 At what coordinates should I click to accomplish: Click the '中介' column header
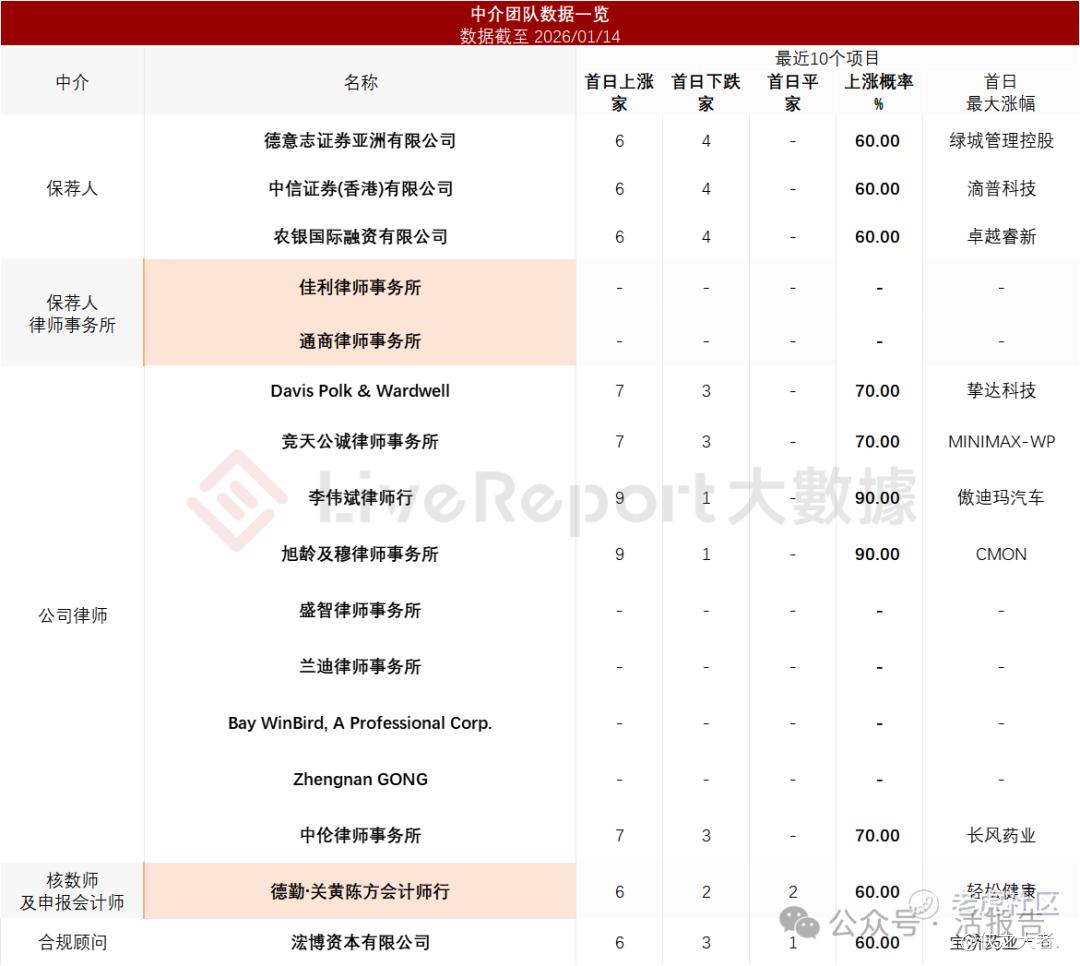click(72, 83)
